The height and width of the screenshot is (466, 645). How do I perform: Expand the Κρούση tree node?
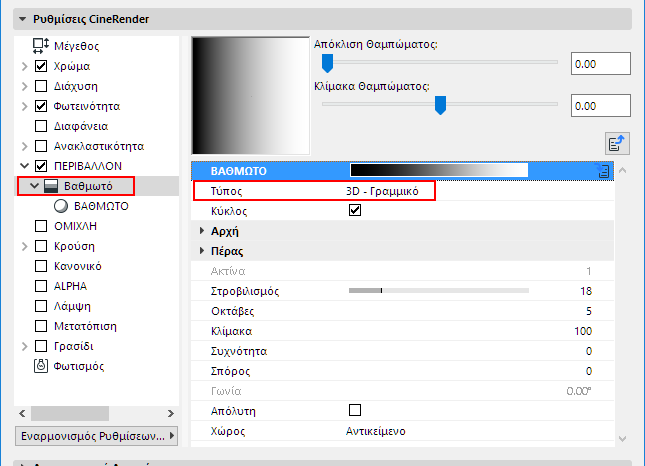25,246
